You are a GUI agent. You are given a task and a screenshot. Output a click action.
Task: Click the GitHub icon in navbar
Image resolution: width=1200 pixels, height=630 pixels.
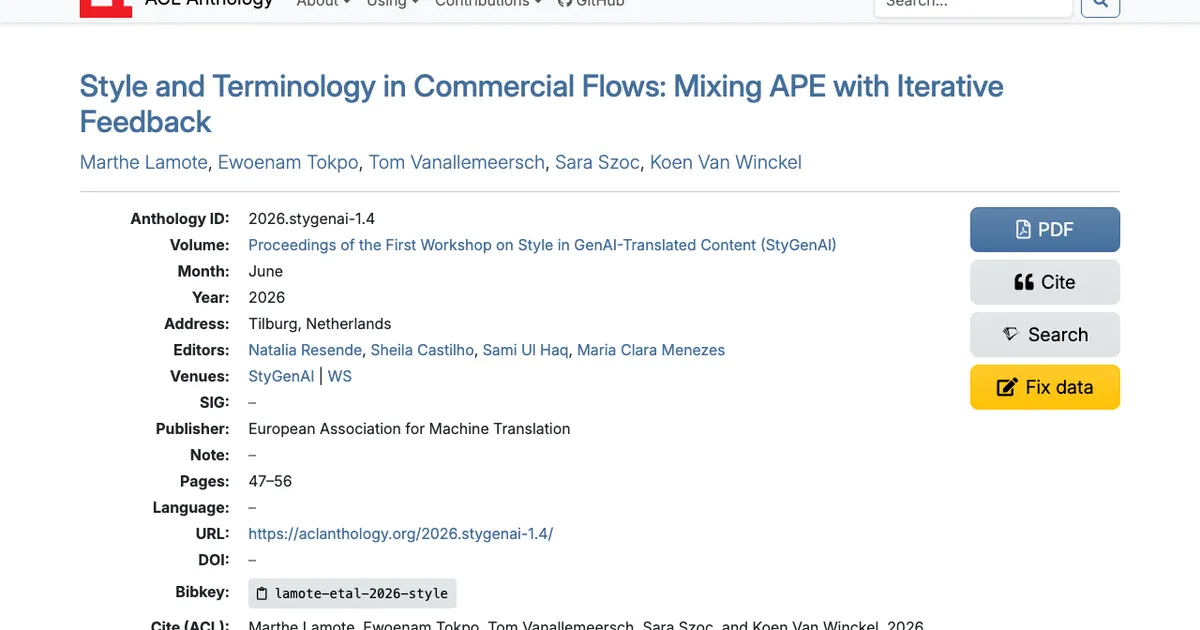[563, 4]
